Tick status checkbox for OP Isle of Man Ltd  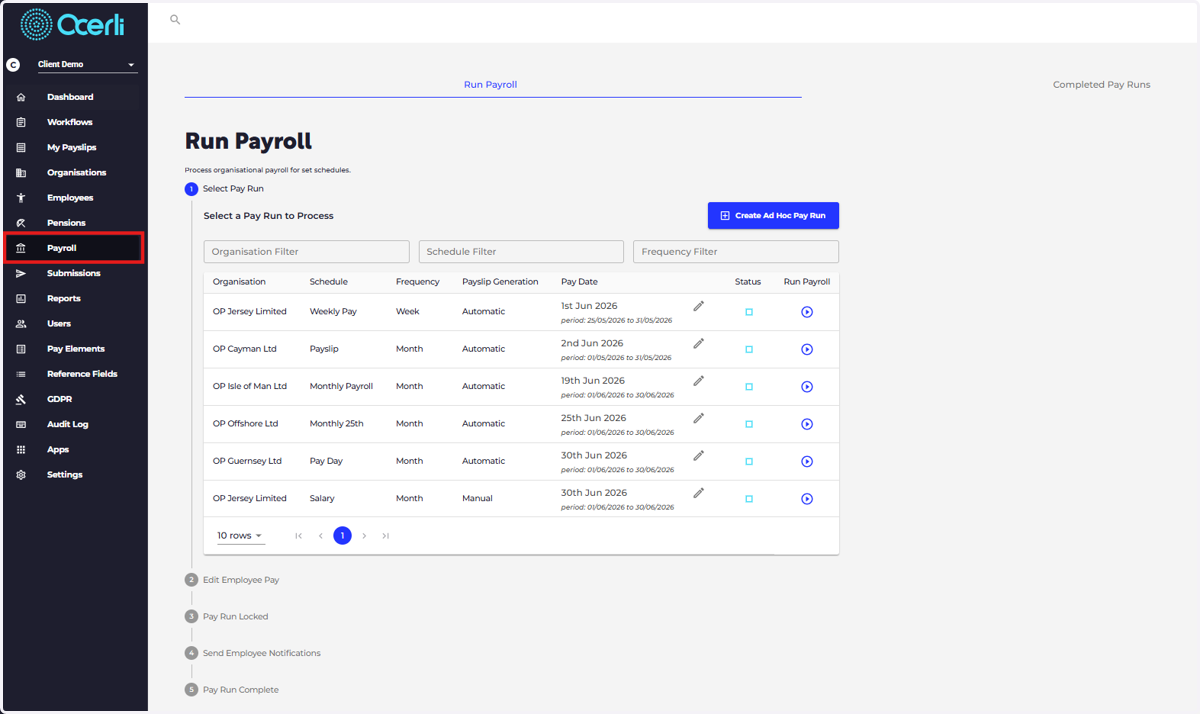[749, 387]
